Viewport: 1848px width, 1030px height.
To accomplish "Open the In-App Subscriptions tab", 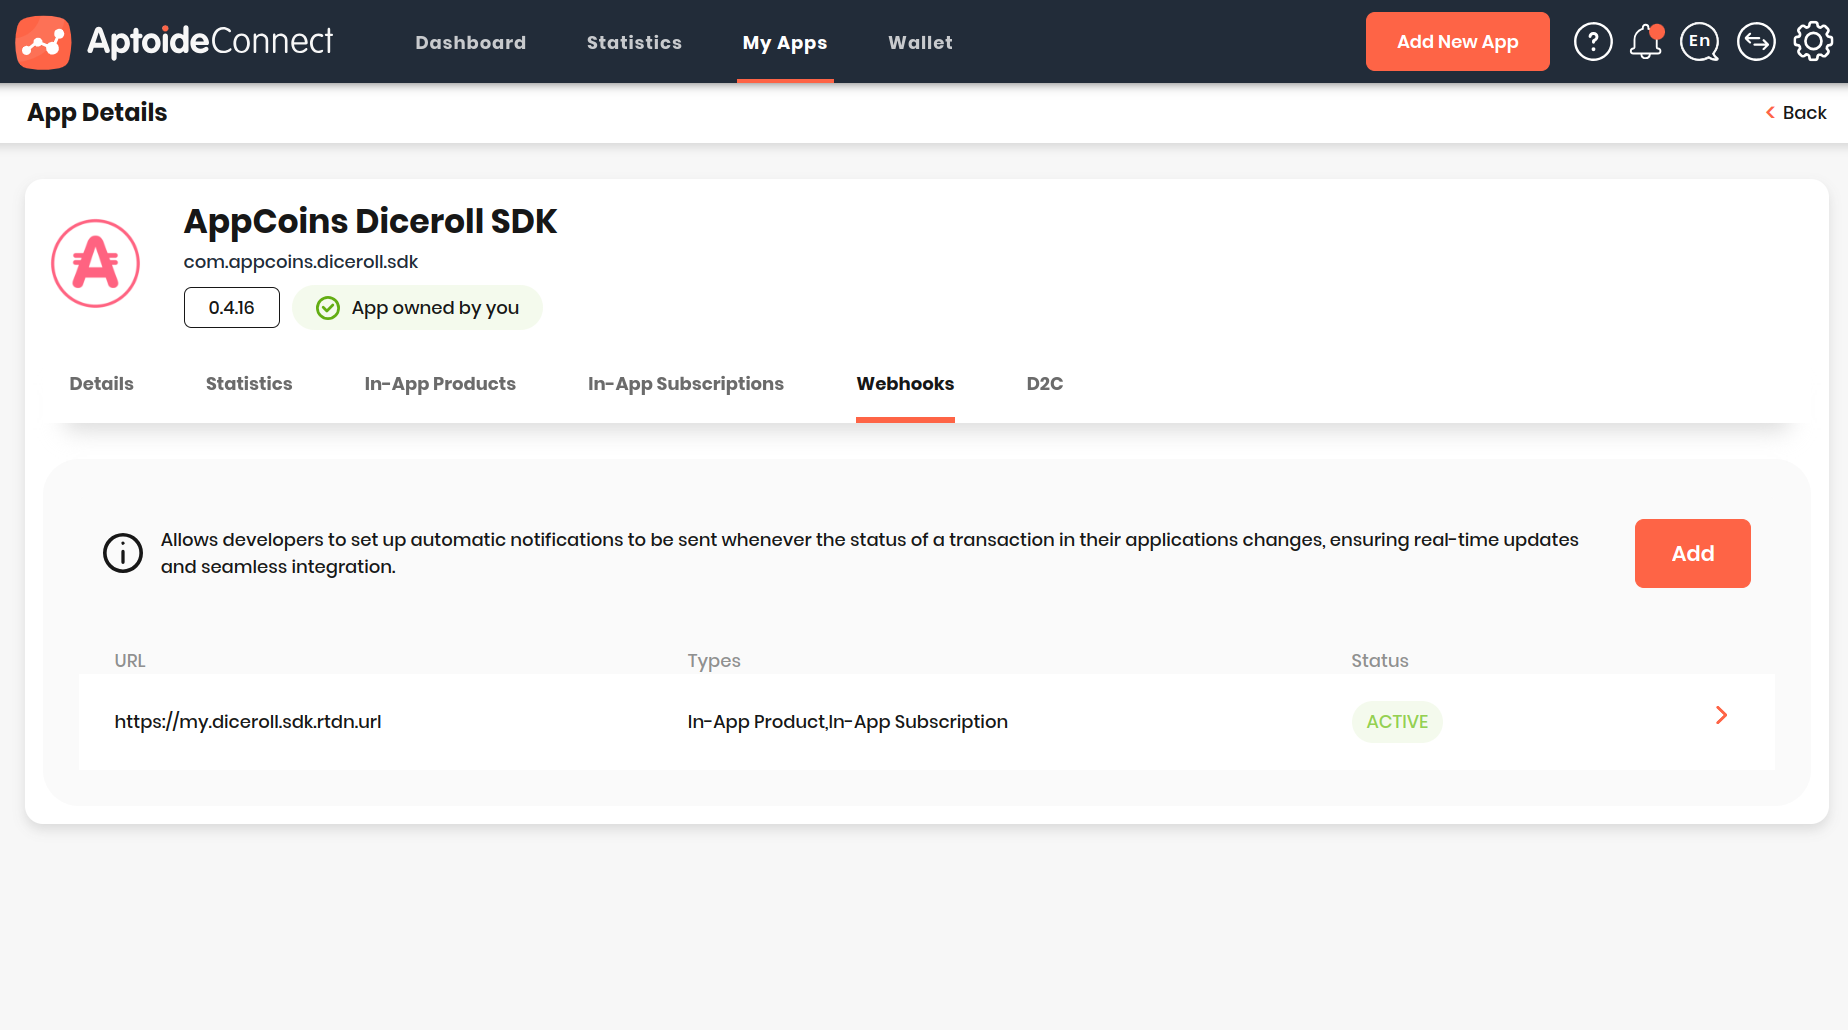I will [686, 384].
